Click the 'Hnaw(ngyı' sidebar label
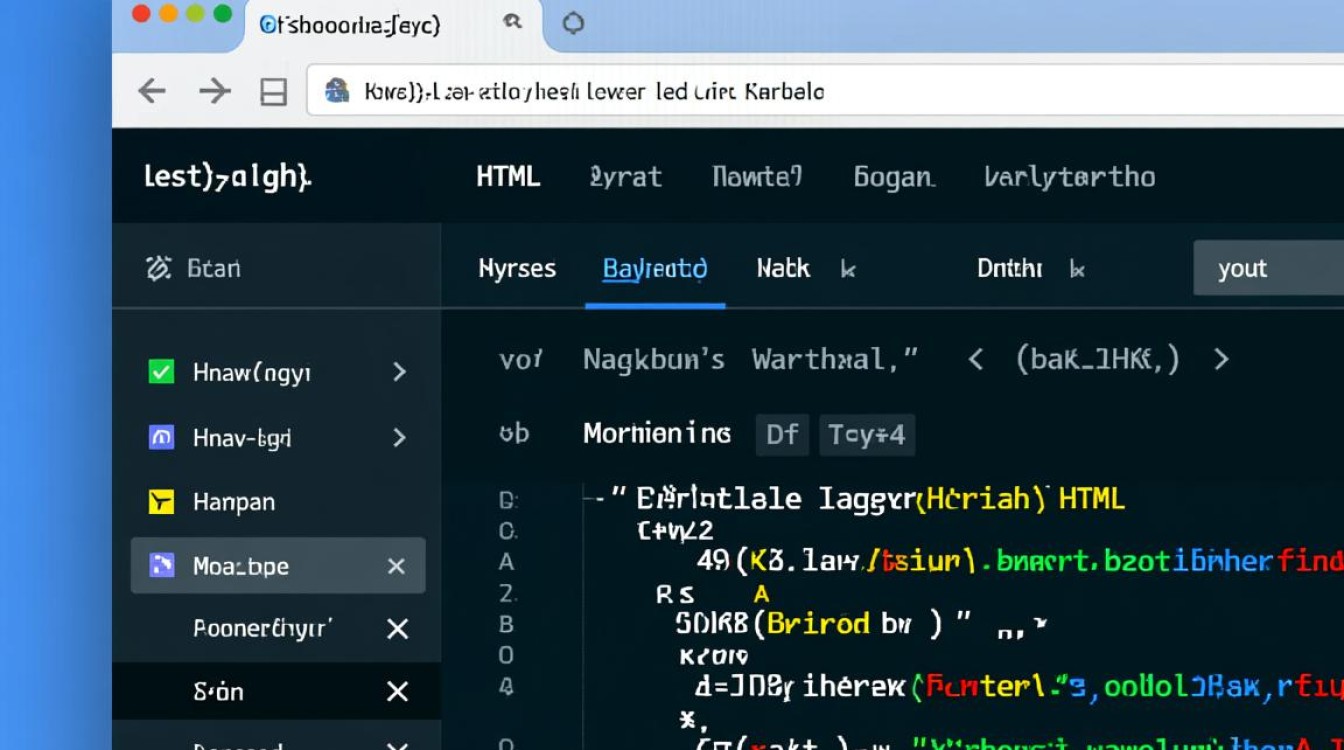Screen dimensions: 1344x750 (252, 372)
